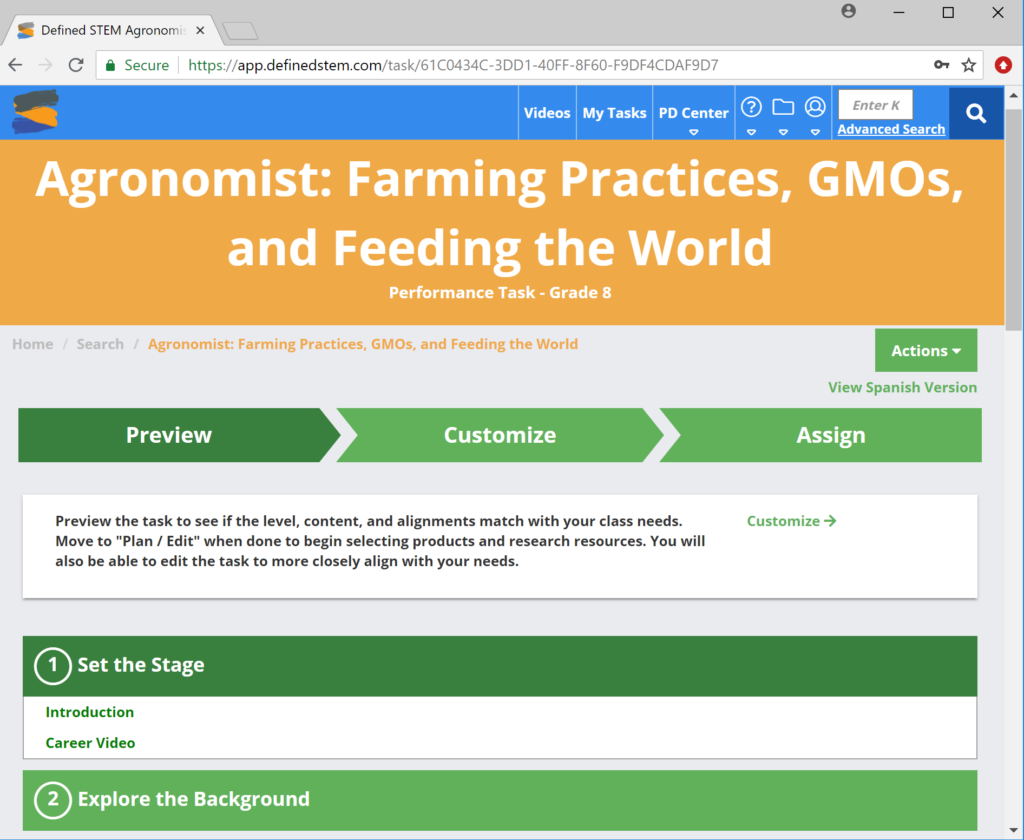Click the Chrome profile avatar icon
Screen dimensions: 1024x840
click(x=849, y=12)
